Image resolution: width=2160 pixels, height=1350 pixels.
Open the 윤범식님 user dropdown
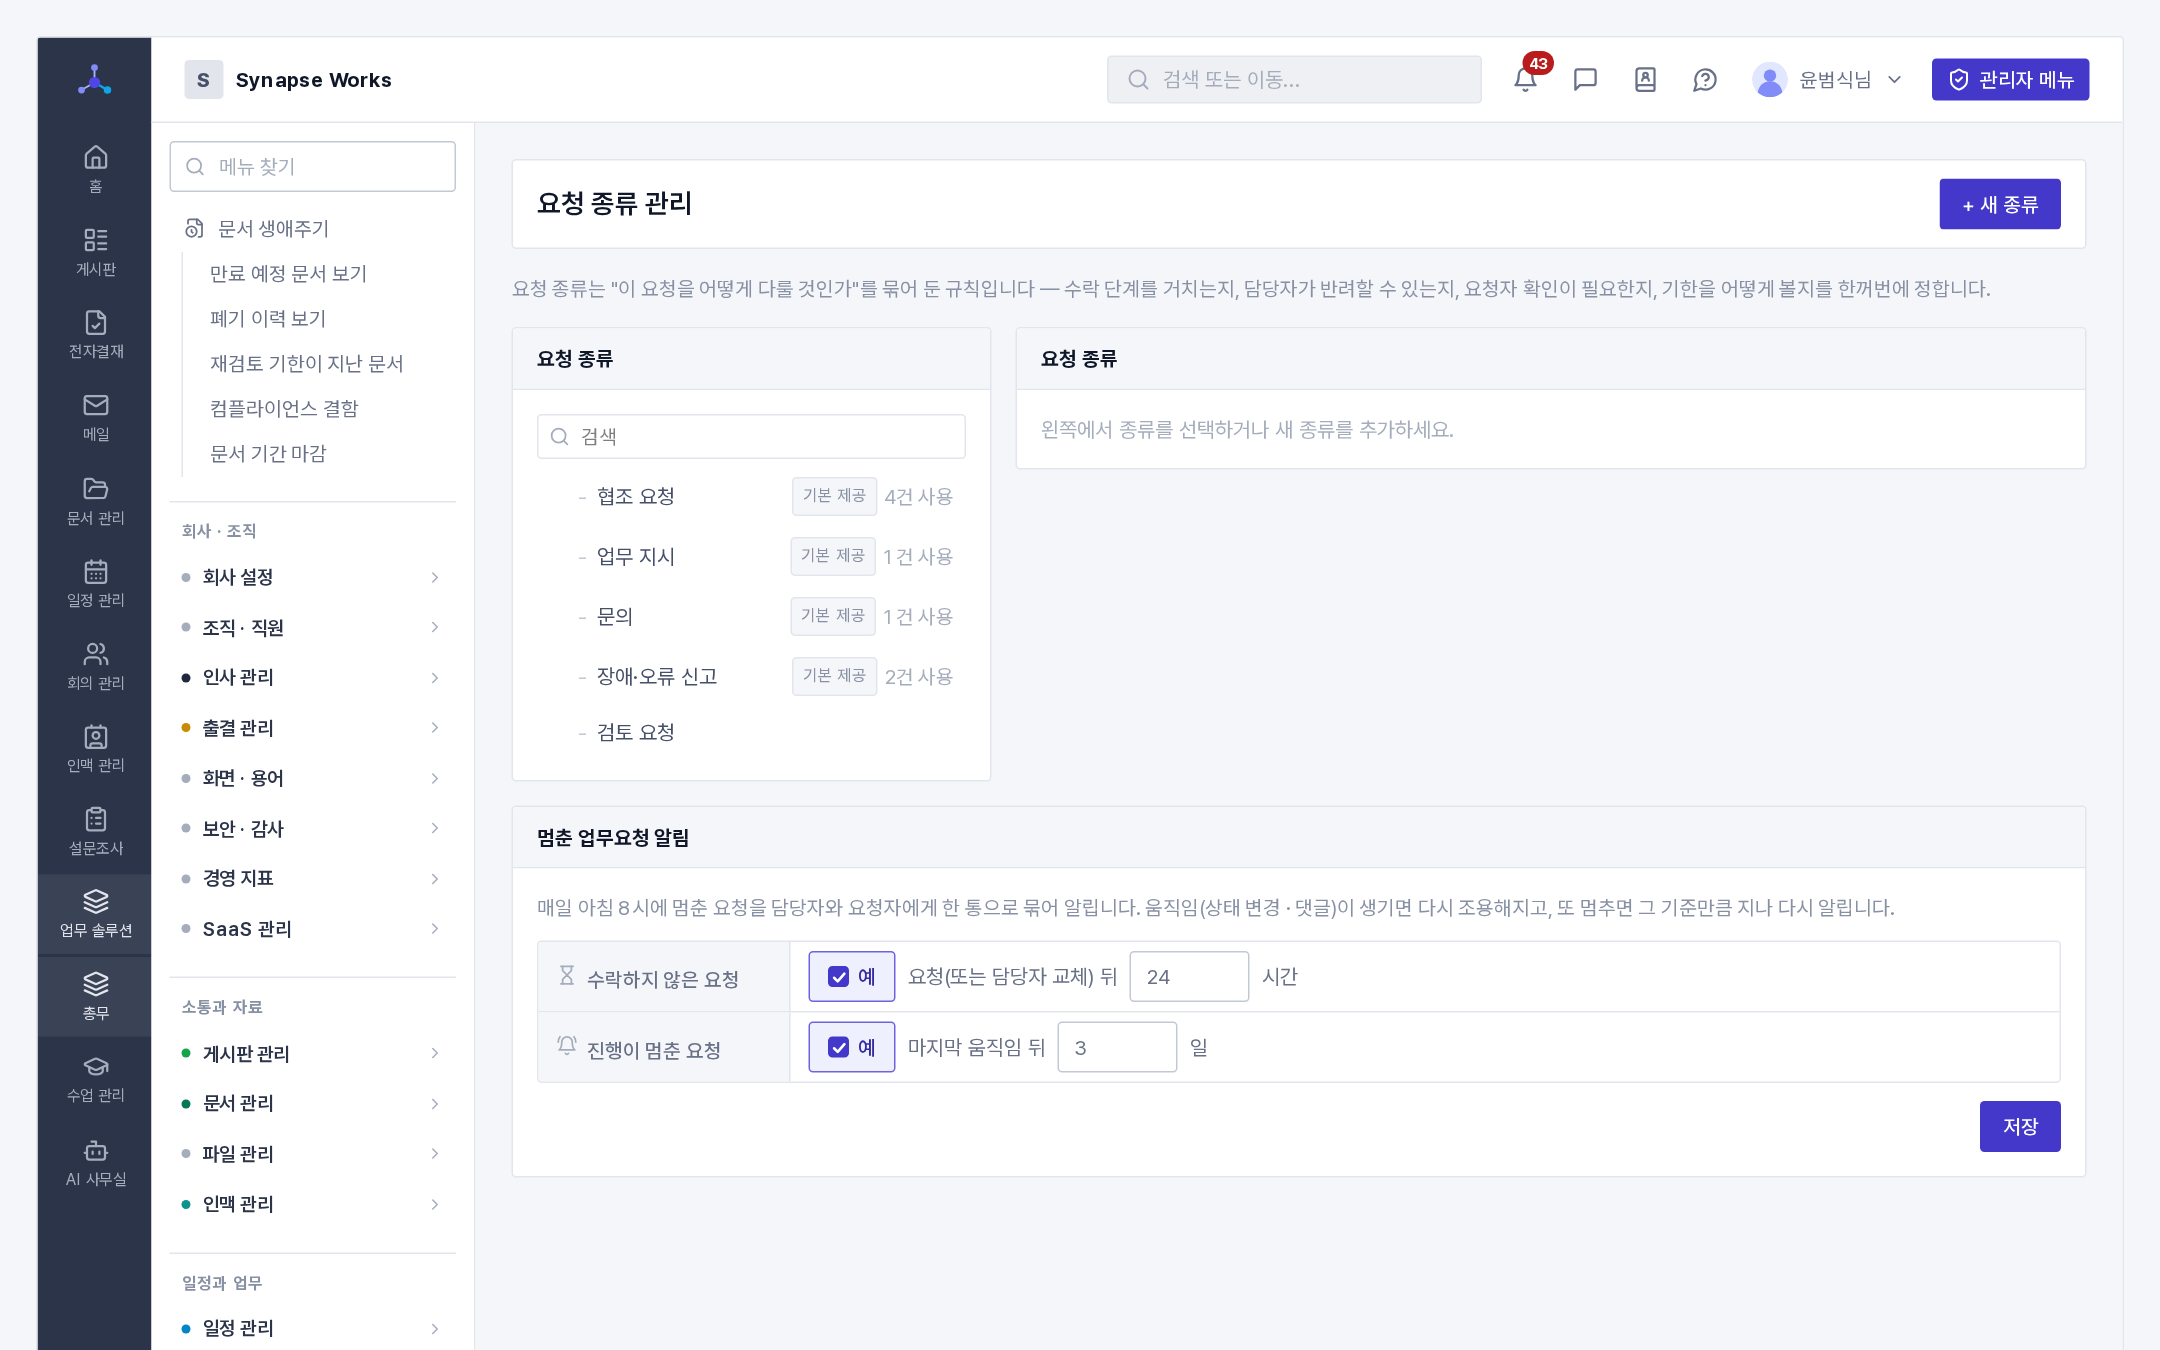click(x=1826, y=80)
